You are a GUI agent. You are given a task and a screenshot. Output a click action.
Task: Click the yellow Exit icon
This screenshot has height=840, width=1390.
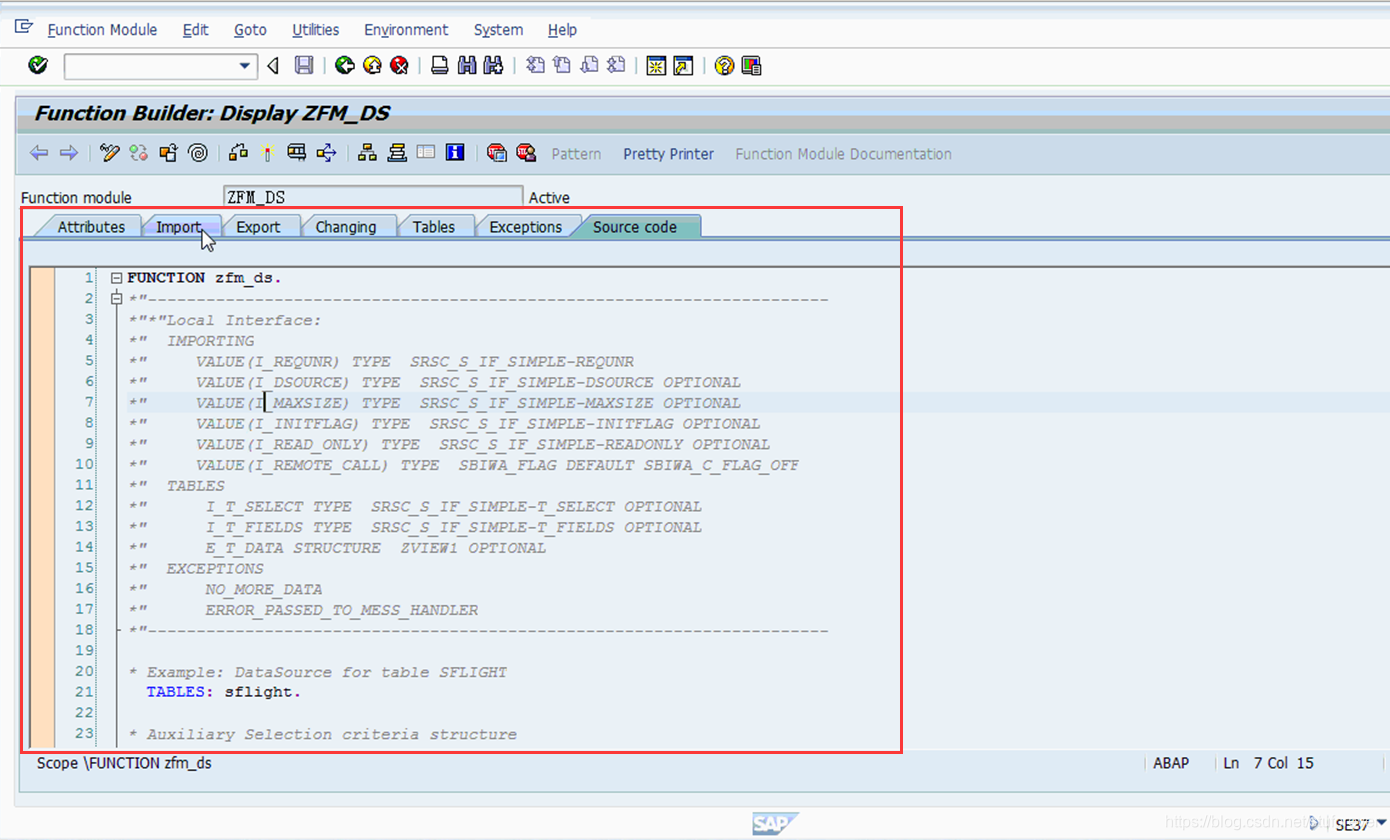(372, 66)
